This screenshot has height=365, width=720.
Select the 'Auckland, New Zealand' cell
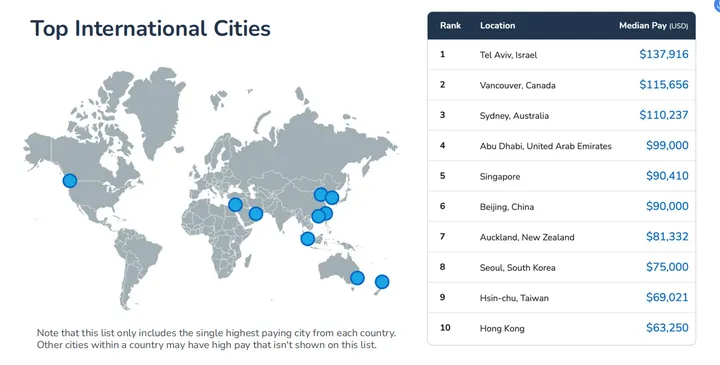point(527,237)
